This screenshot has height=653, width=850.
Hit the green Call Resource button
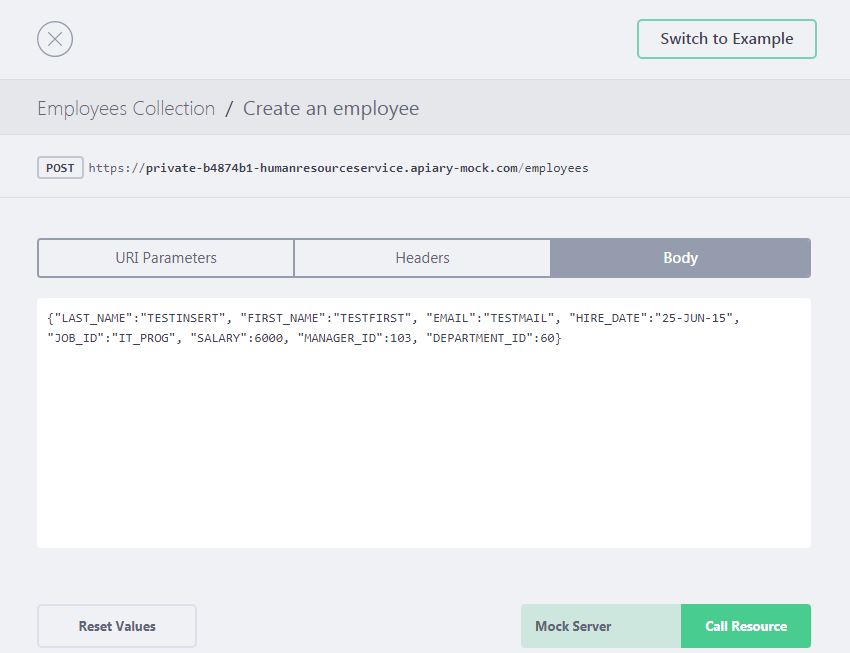tap(746, 626)
